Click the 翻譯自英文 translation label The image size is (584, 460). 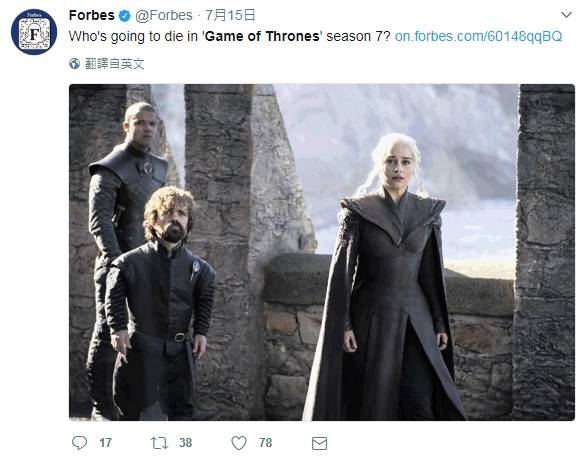pyautogui.click(x=114, y=64)
